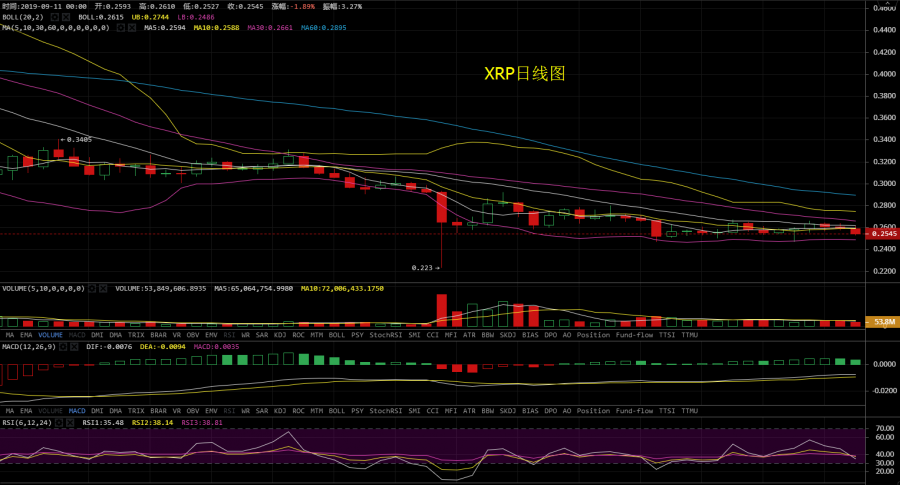Choose DMI in the row under the volume chart
Screen dimensions: 900x485
coord(98,335)
